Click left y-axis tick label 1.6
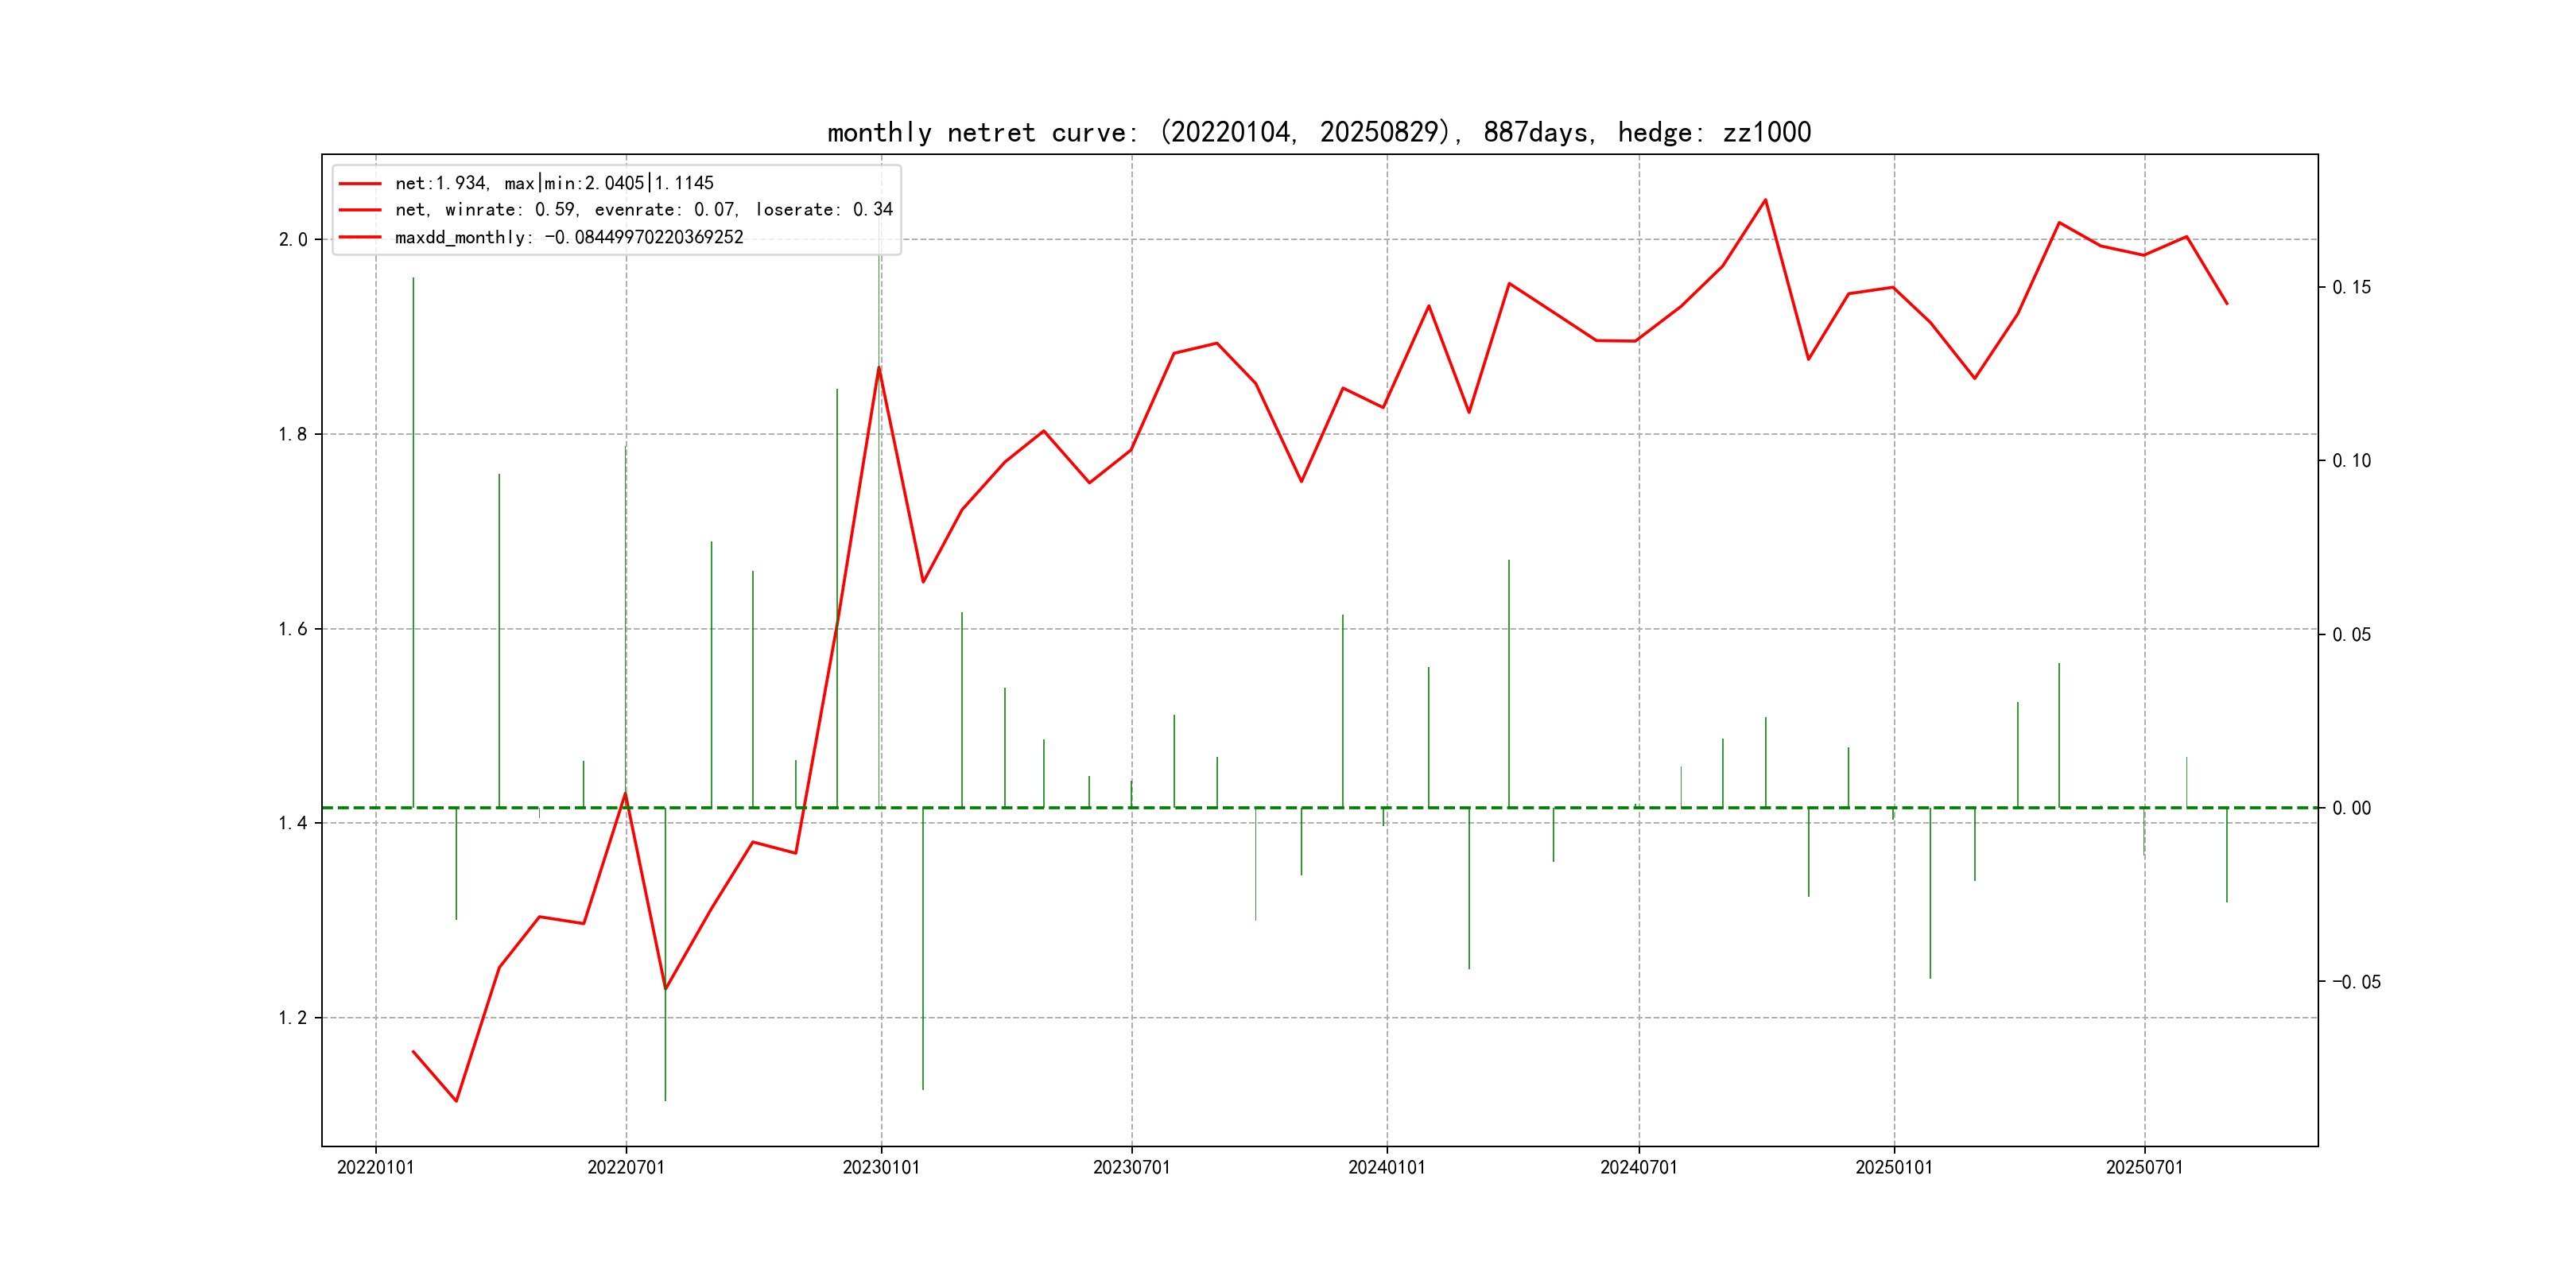The width and height of the screenshot is (2576, 1288). pyautogui.click(x=292, y=629)
